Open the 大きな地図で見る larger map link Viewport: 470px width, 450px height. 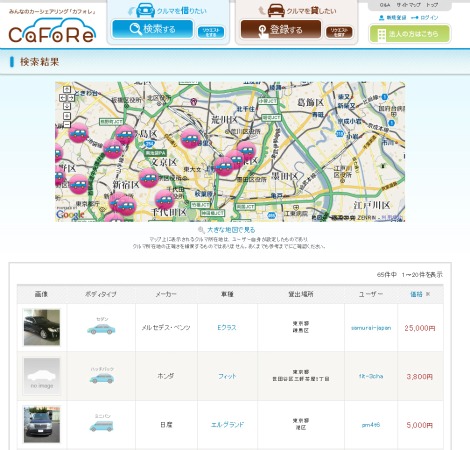231,230
